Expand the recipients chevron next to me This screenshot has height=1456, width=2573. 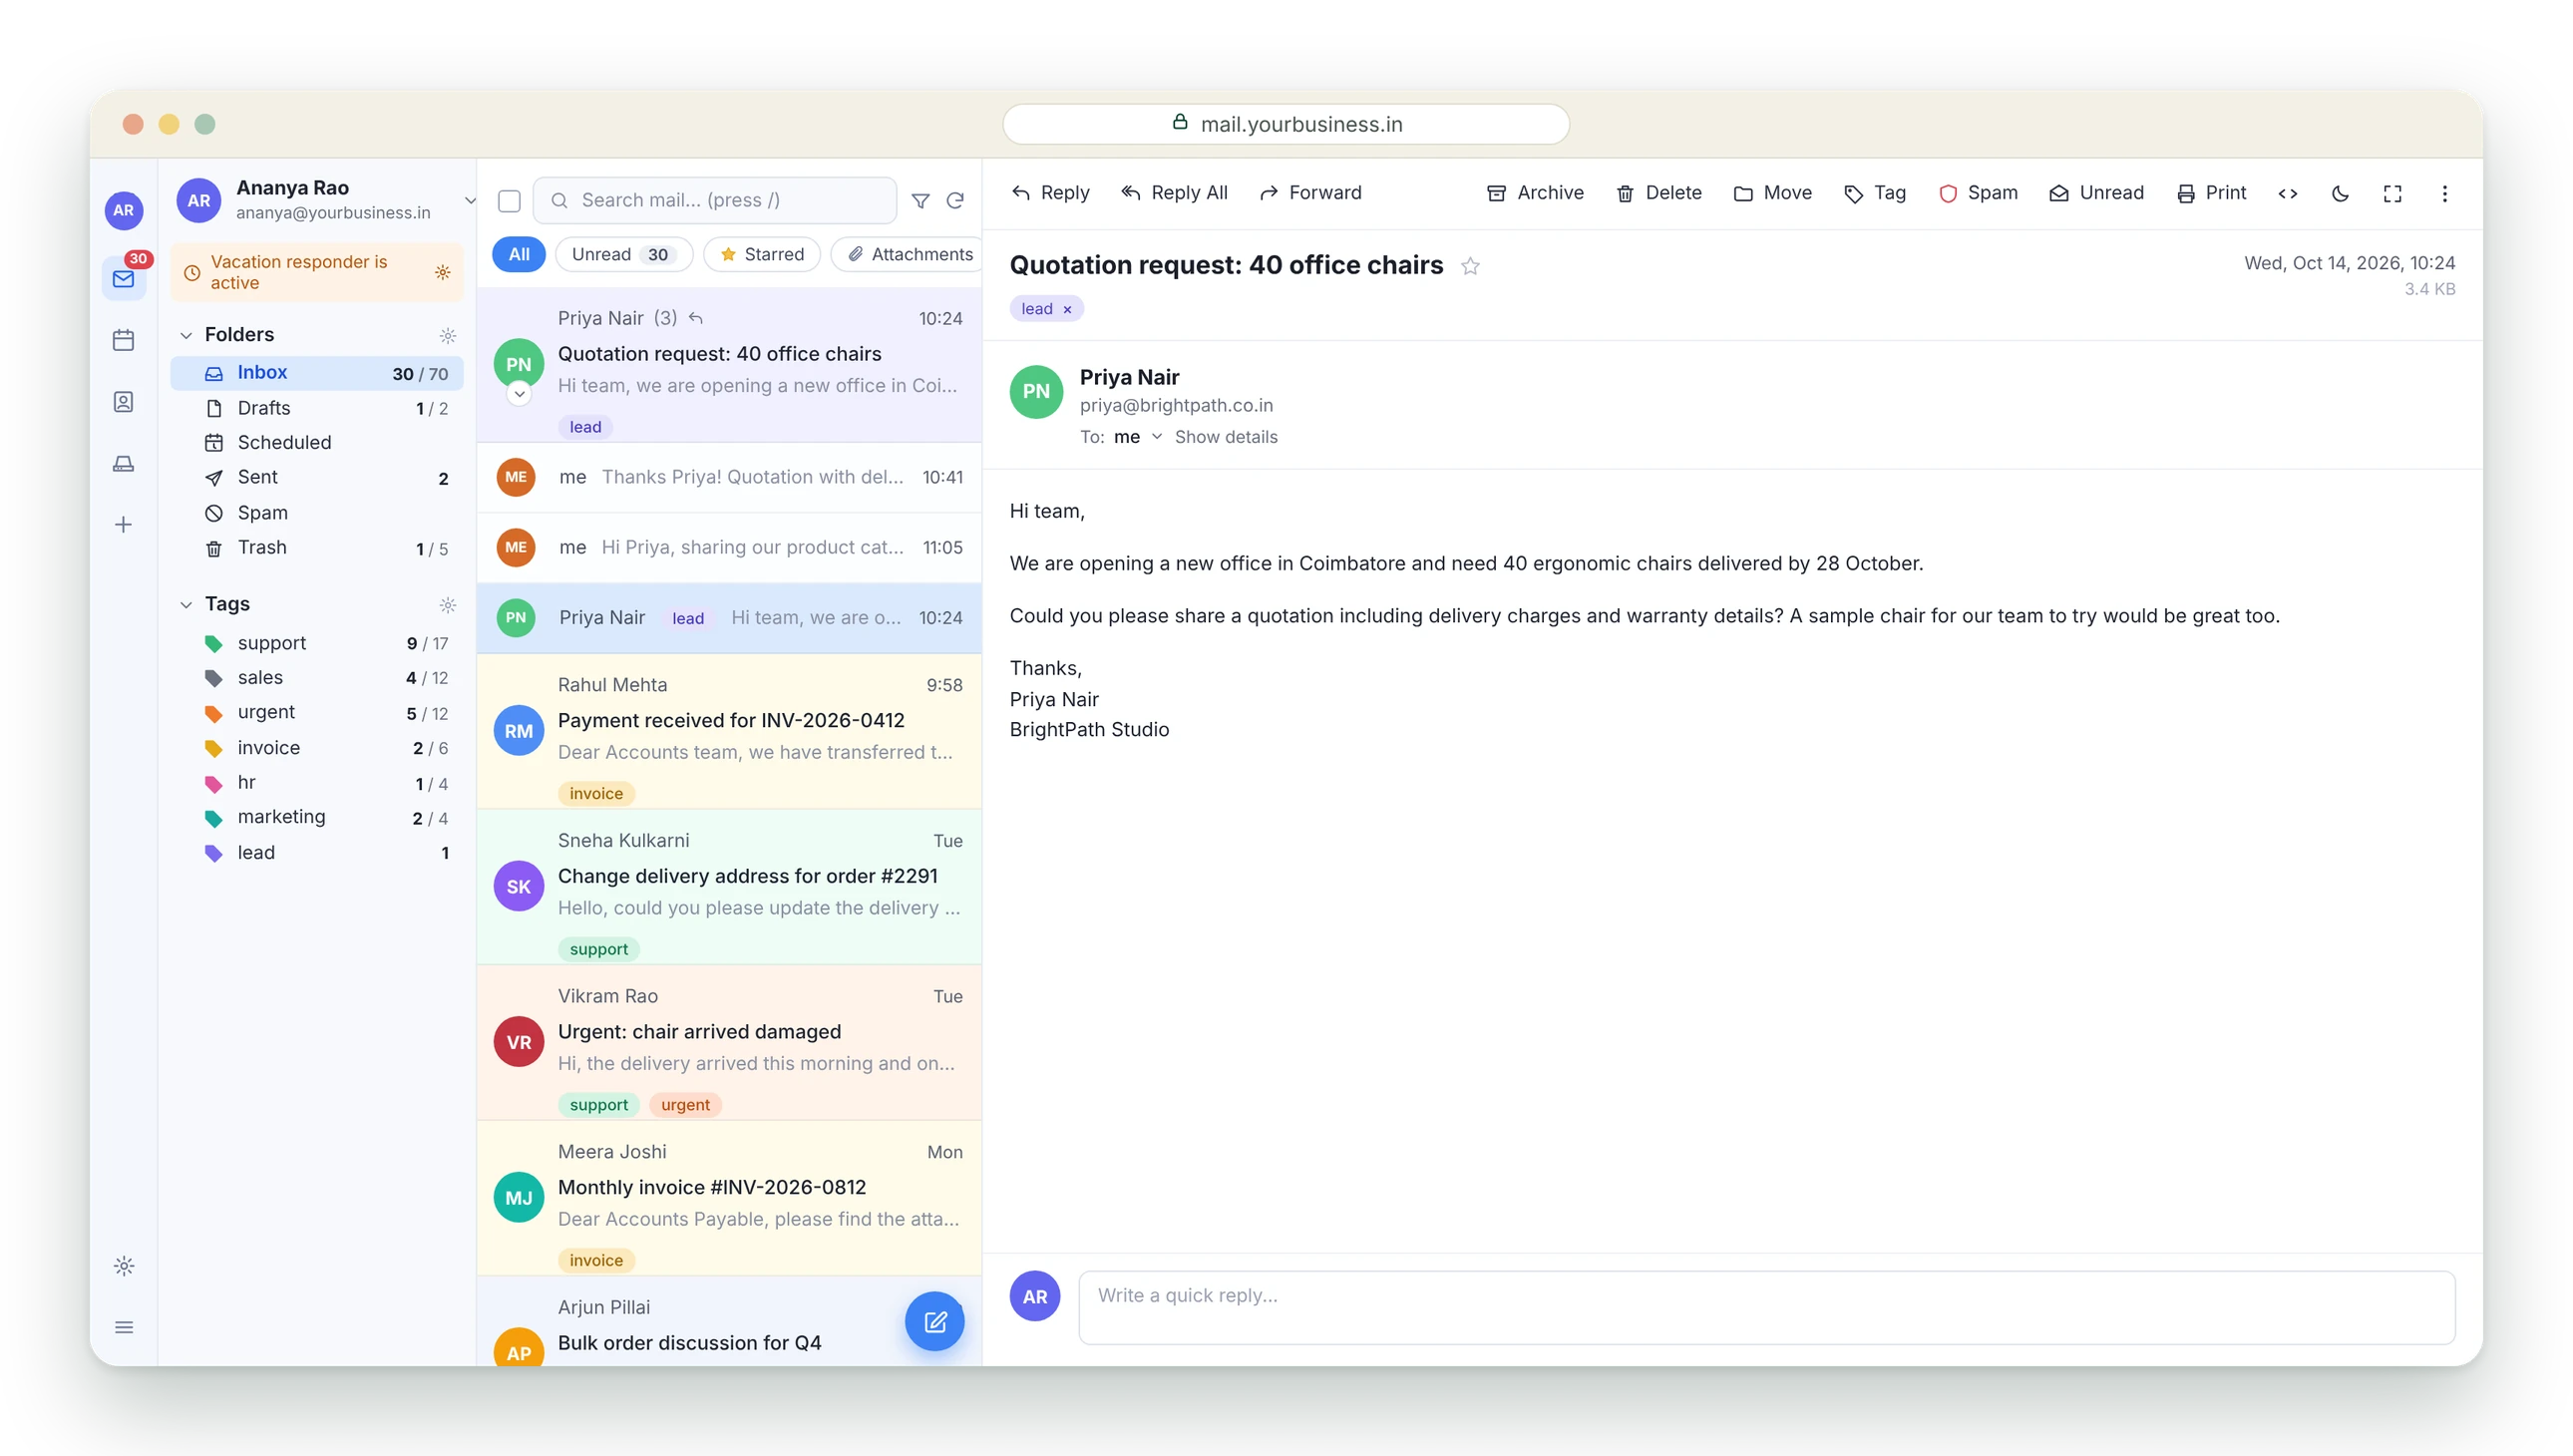click(x=1157, y=437)
